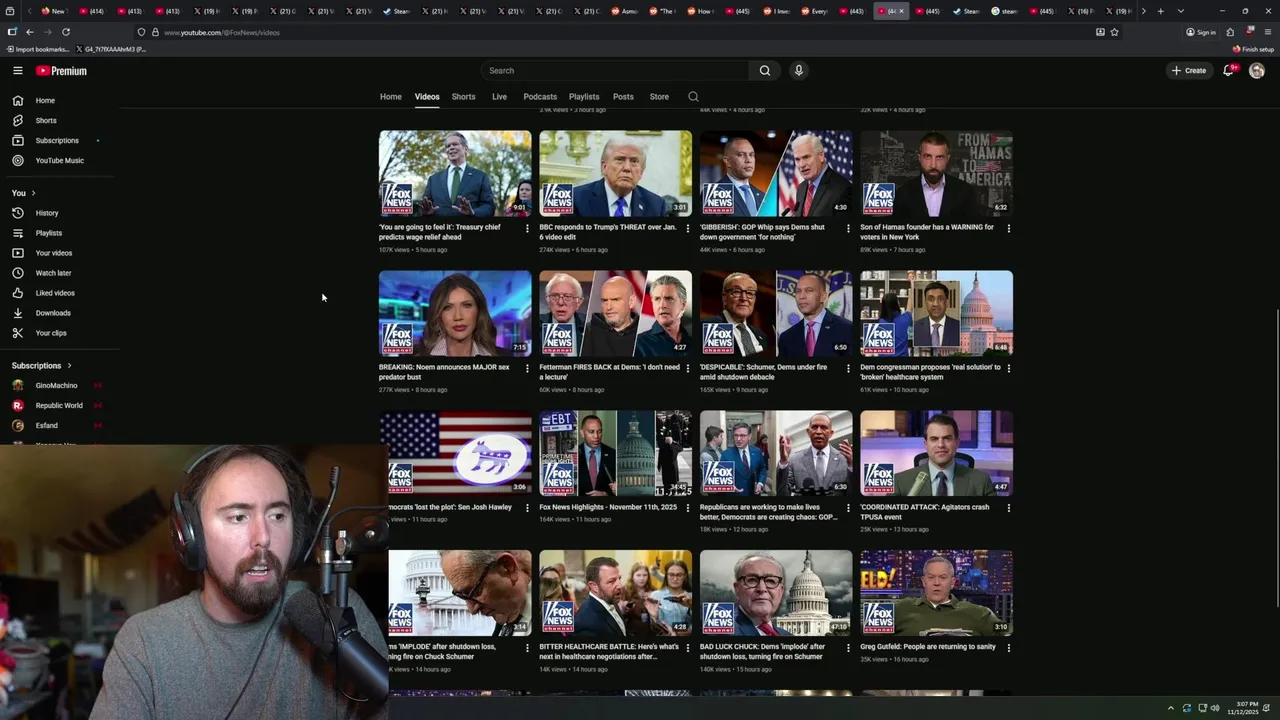Bookmark this page with the star icon
Image resolution: width=1280 pixels, height=720 pixels.
[x=1114, y=32]
